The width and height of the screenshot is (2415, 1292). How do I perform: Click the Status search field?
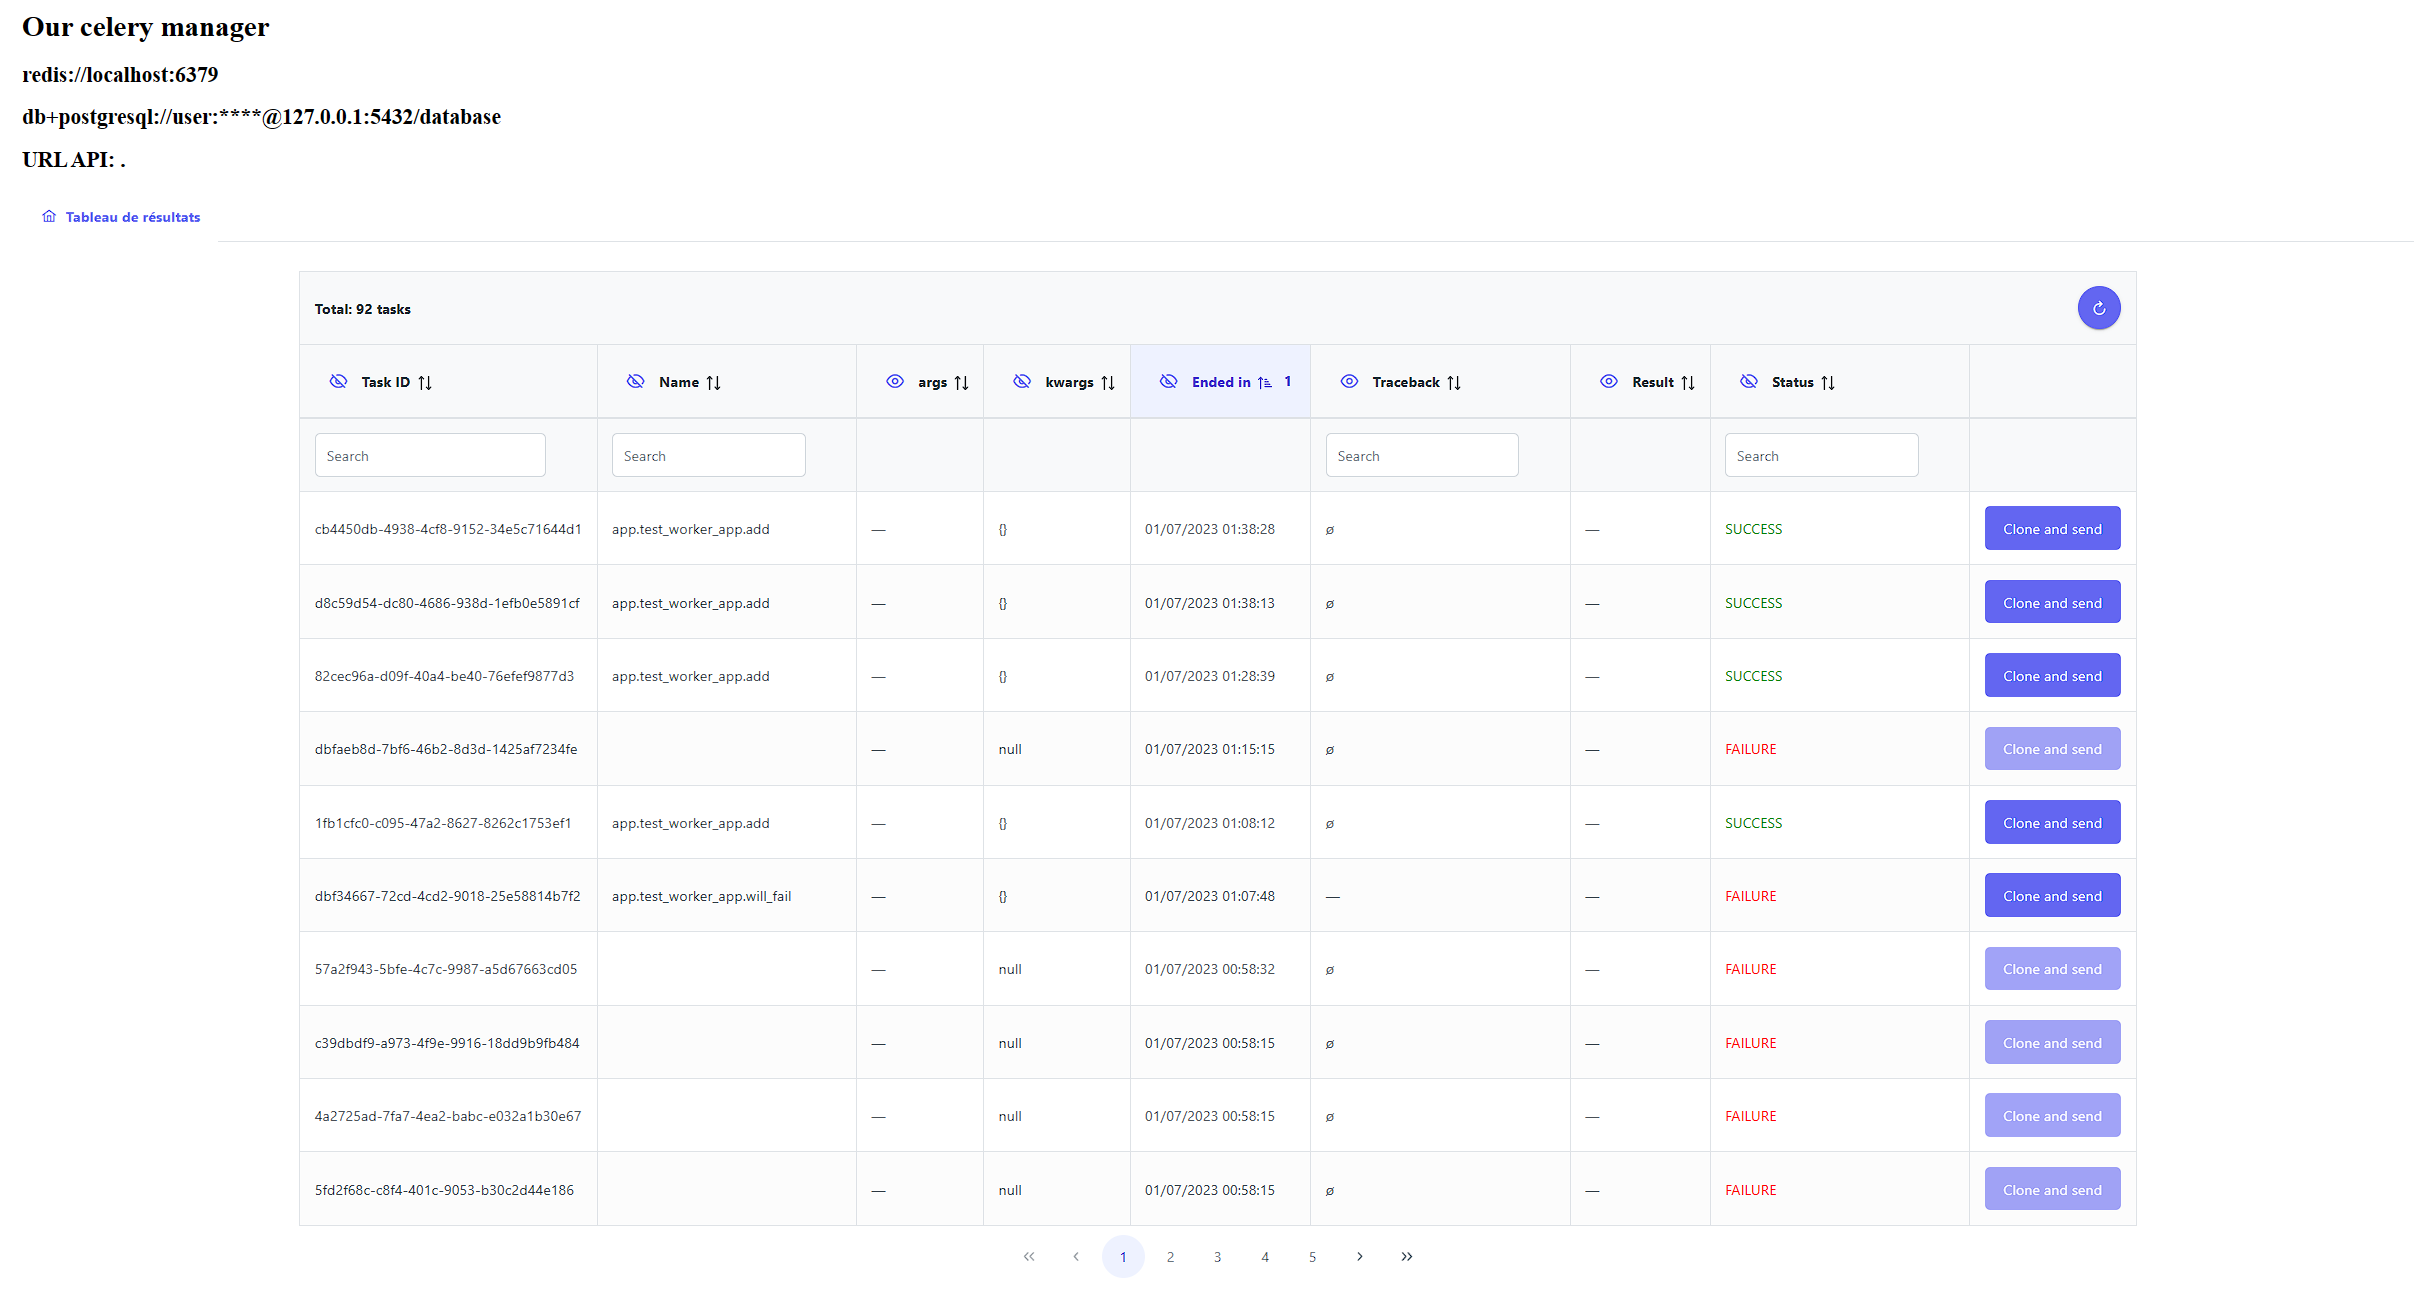pyautogui.click(x=1820, y=456)
